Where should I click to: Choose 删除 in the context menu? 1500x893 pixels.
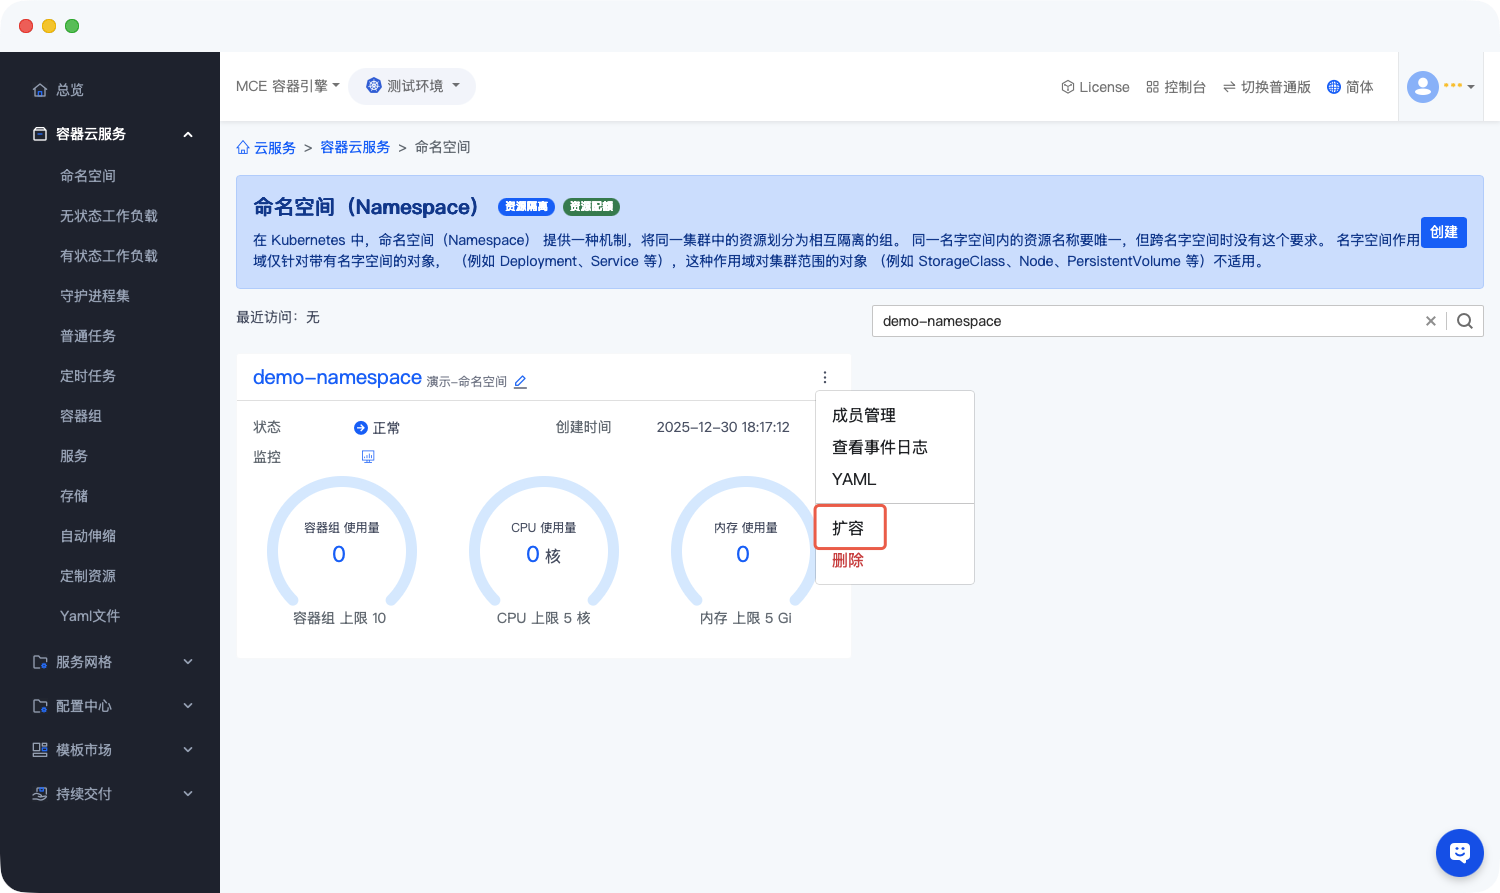pos(848,560)
